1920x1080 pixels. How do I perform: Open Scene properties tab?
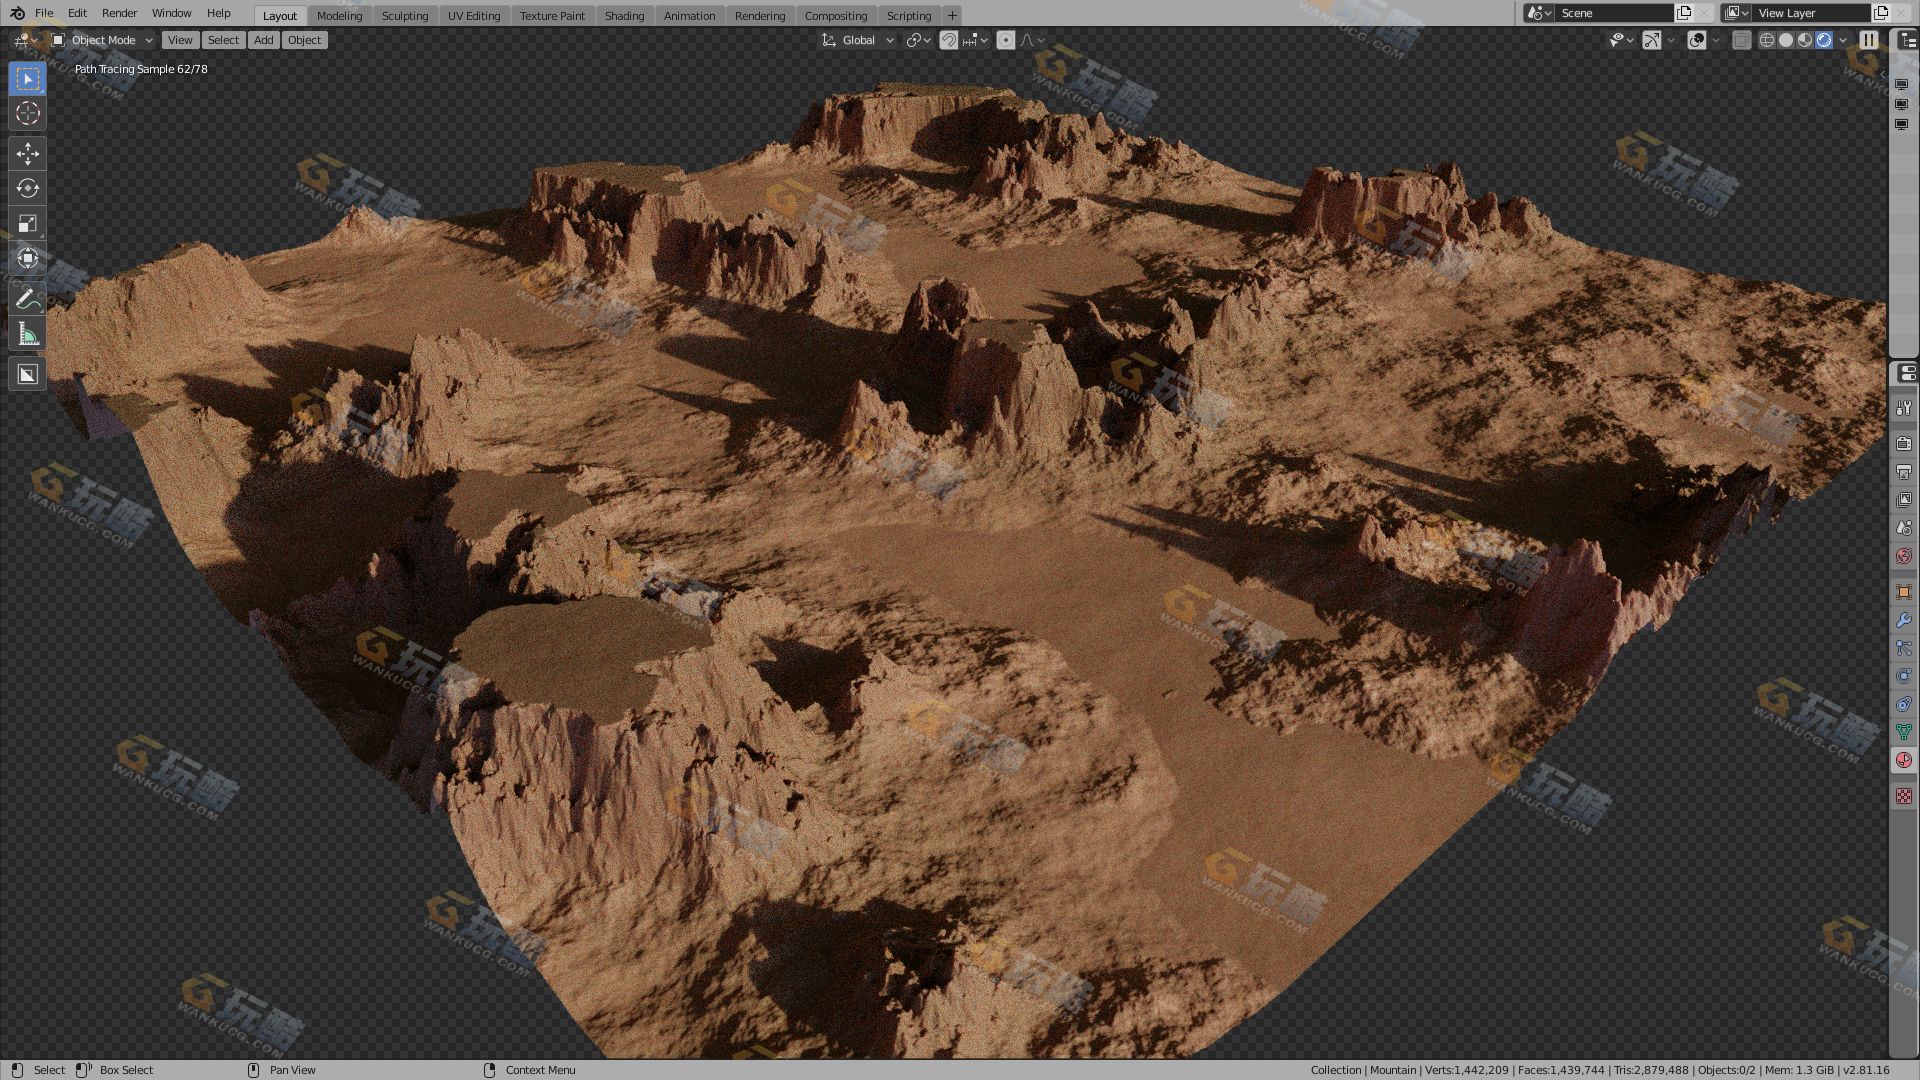(x=1904, y=527)
